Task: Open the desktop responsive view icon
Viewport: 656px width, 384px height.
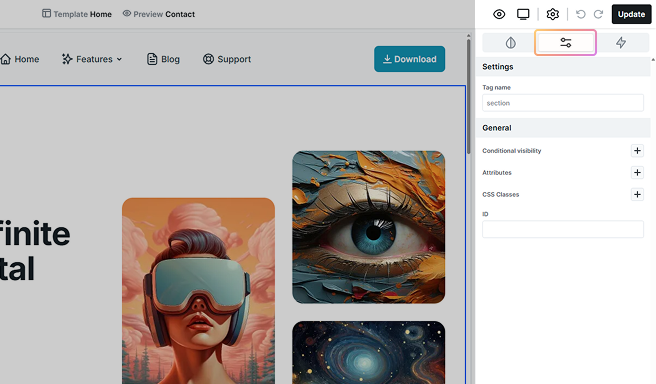Action: 523,14
